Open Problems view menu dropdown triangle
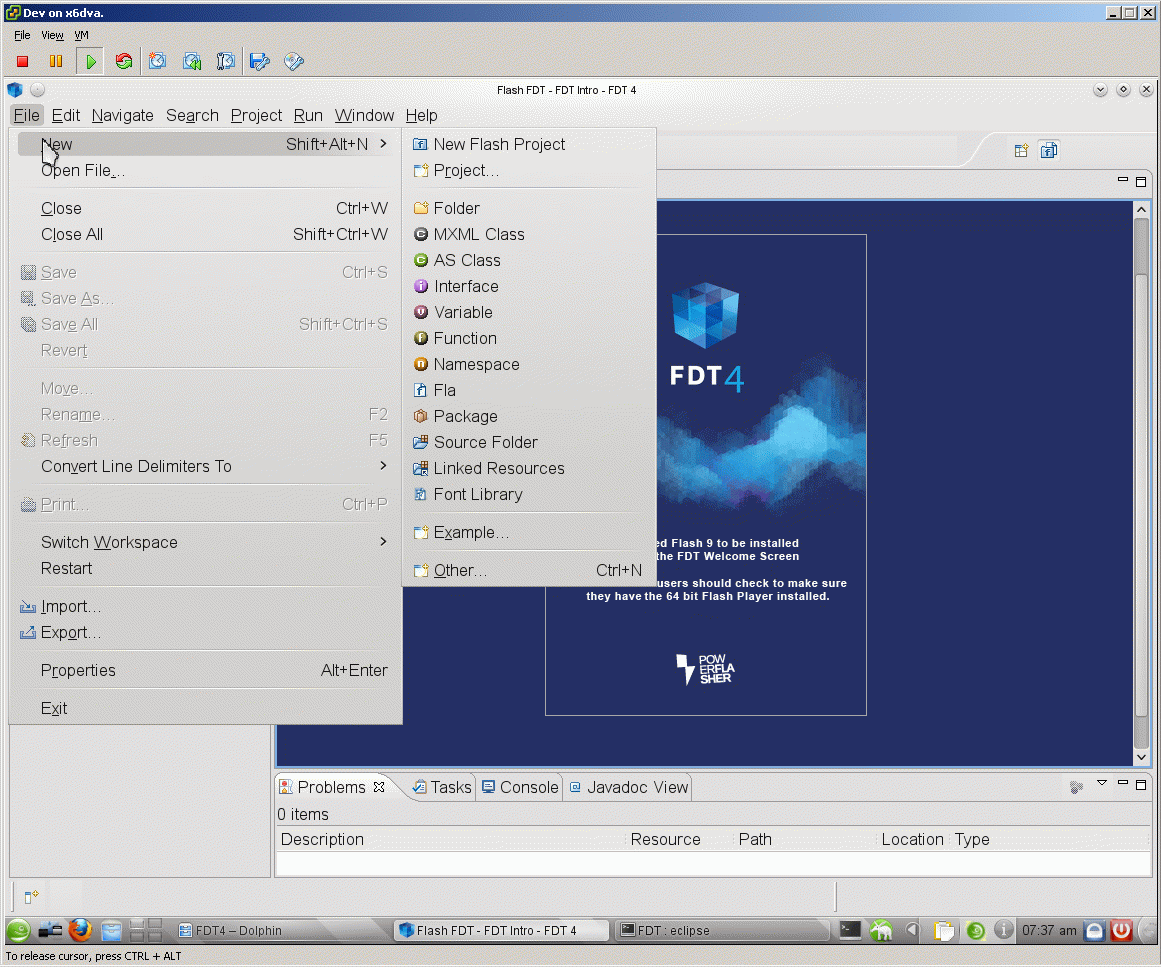 (x=1101, y=783)
